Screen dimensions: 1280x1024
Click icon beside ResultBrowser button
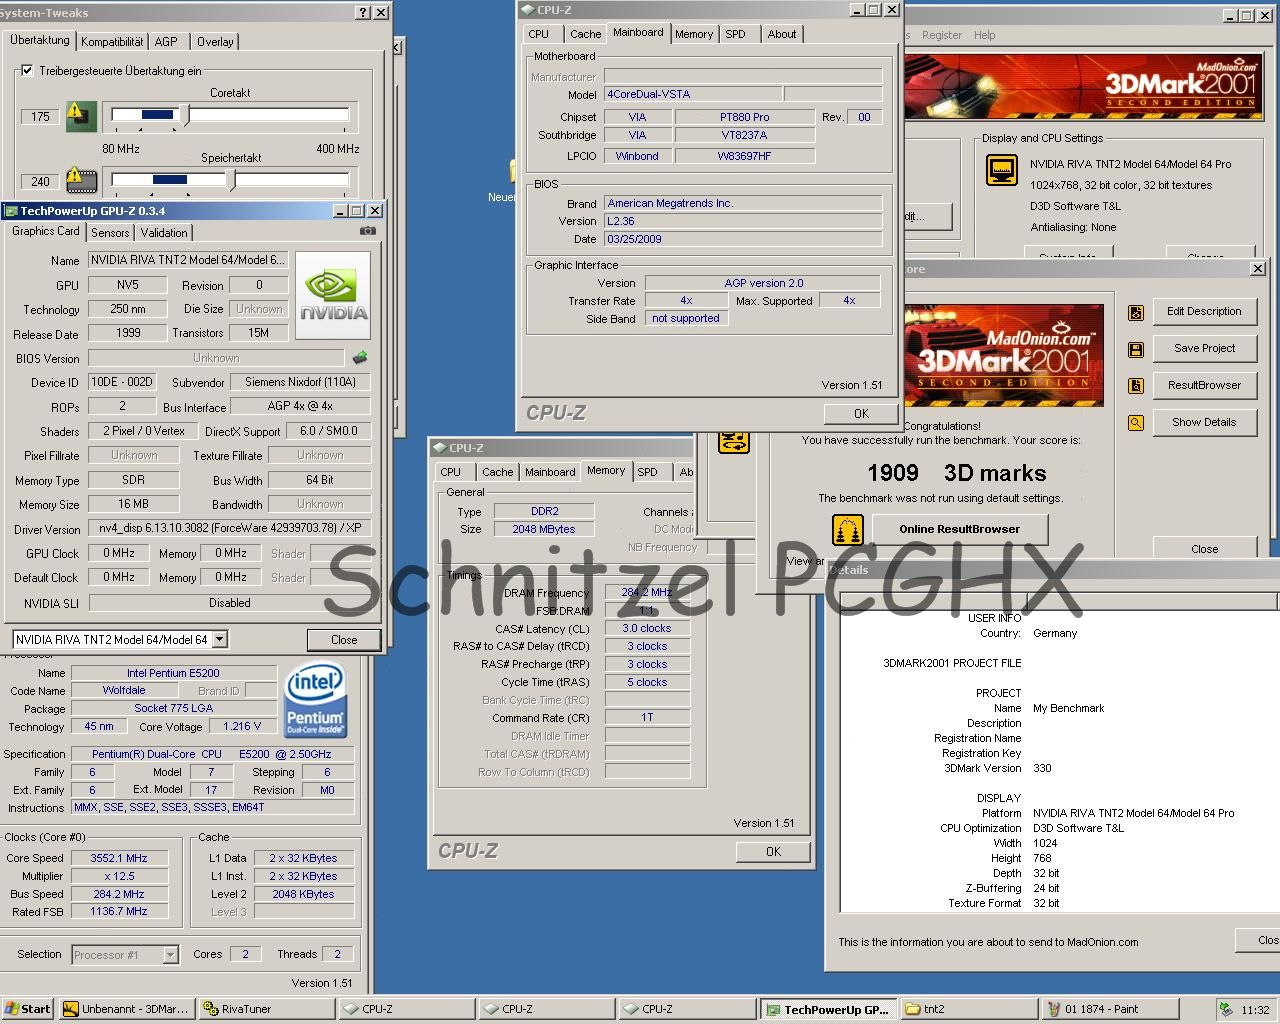[x=1136, y=386]
